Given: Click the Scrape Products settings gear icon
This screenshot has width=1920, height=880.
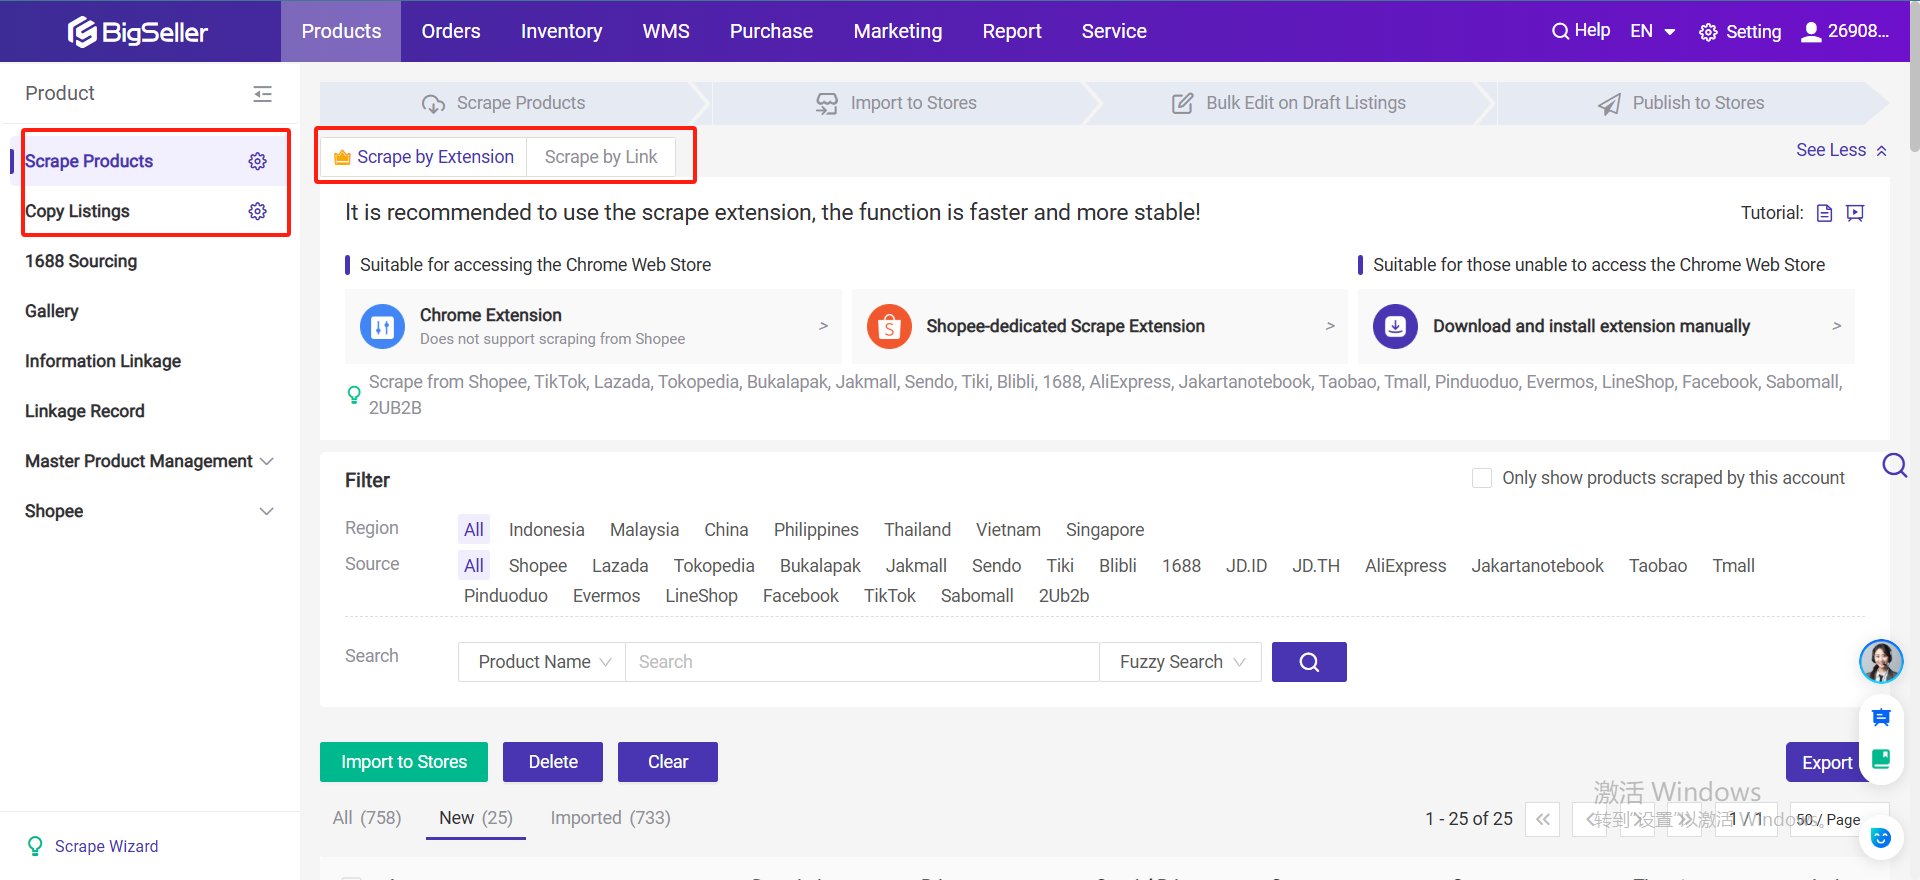Looking at the screenshot, I should click(x=257, y=161).
